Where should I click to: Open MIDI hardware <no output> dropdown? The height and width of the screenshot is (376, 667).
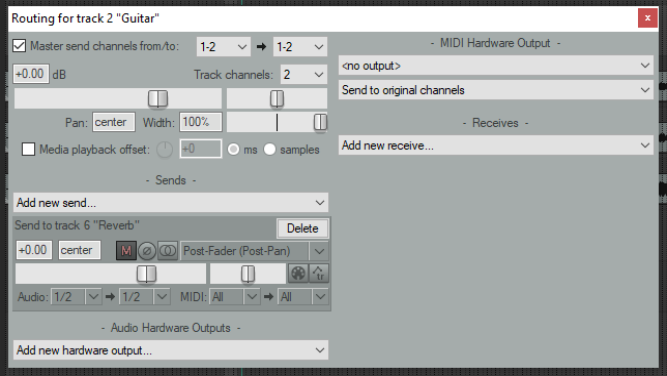point(496,66)
